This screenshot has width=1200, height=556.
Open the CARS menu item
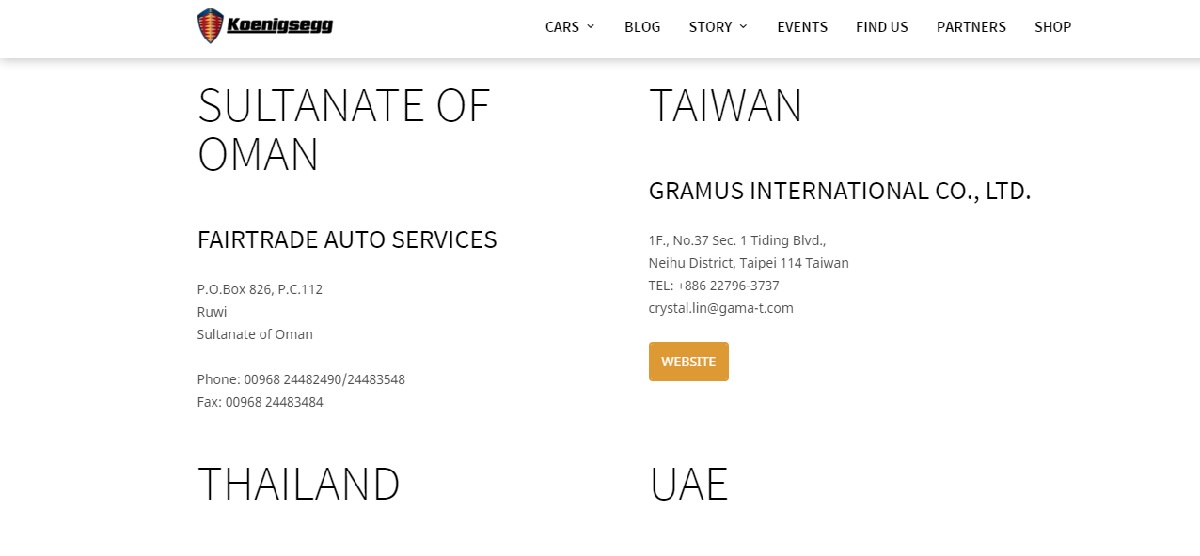point(561,27)
